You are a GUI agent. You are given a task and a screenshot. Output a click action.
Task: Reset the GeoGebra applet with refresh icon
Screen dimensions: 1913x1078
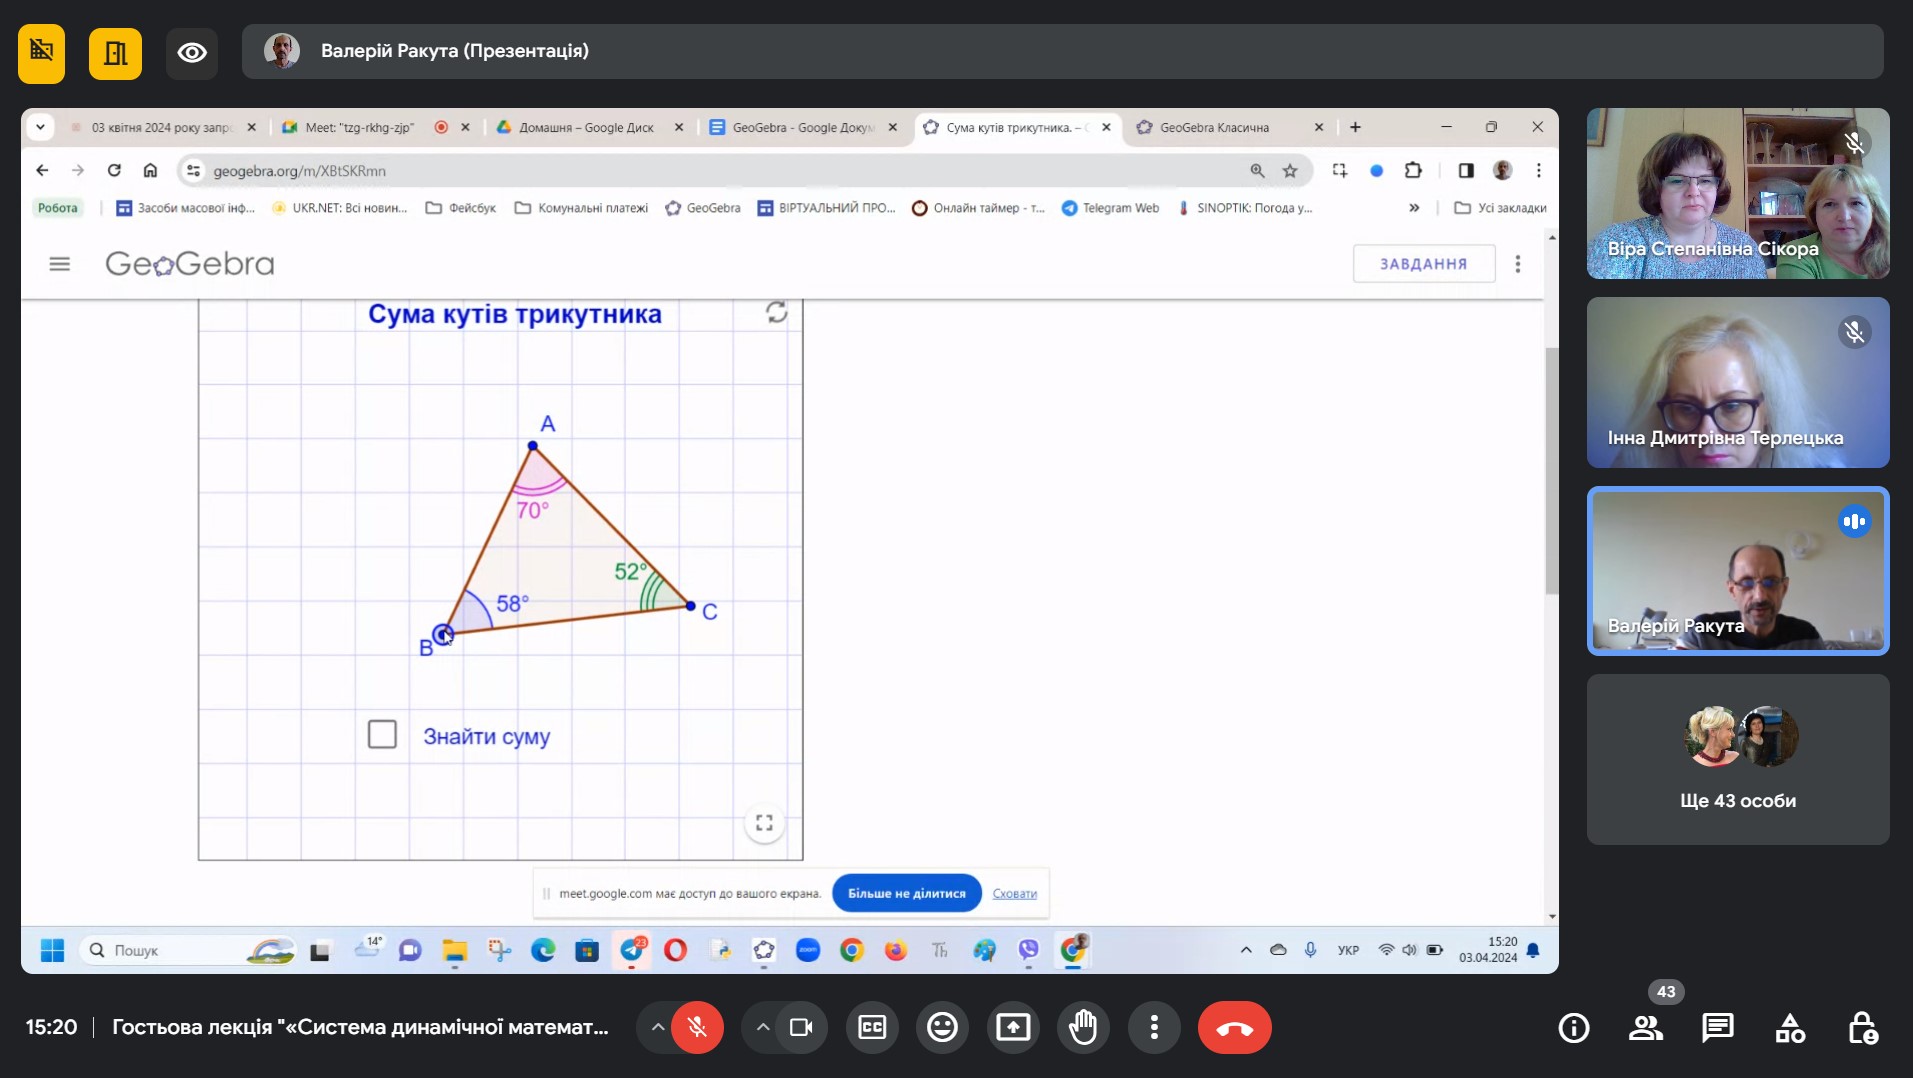tap(776, 312)
